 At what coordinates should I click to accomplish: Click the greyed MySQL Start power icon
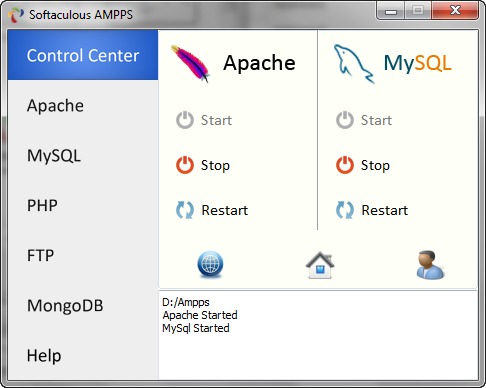[345, 120]
